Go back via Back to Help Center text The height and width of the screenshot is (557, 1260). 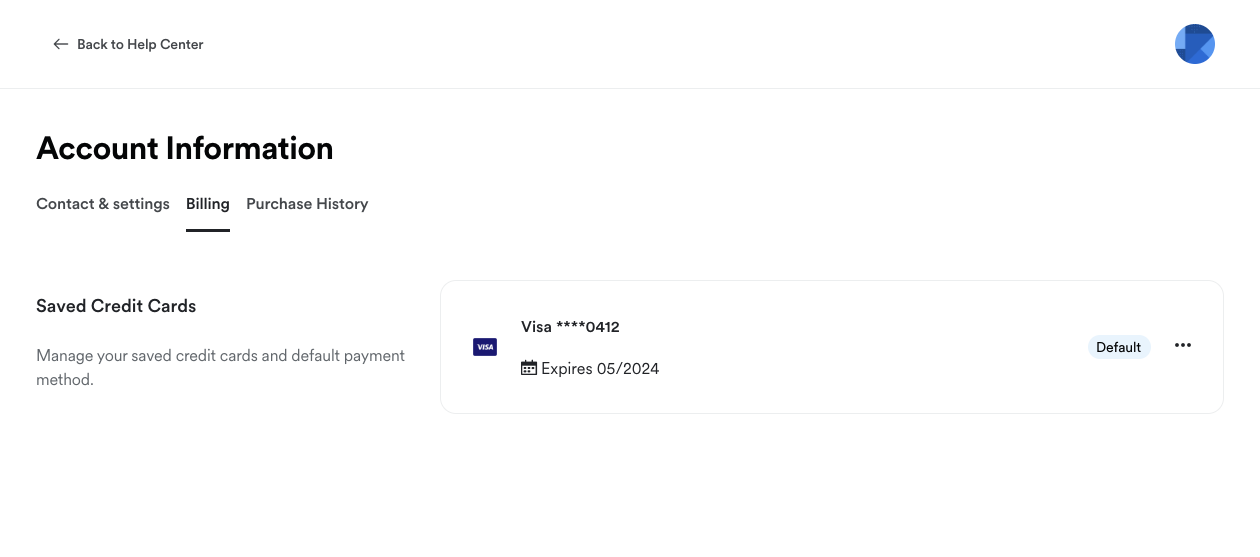click(x=140, y=44)
